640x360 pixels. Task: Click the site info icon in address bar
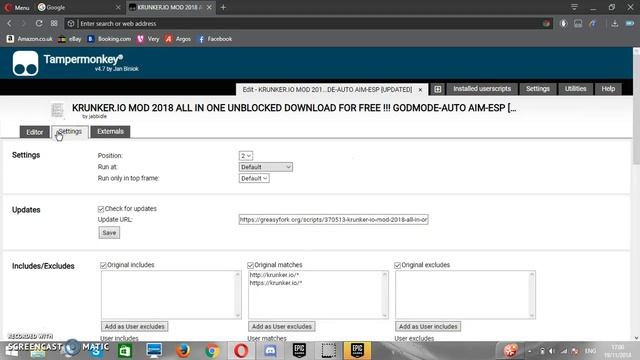pos(71,24)
